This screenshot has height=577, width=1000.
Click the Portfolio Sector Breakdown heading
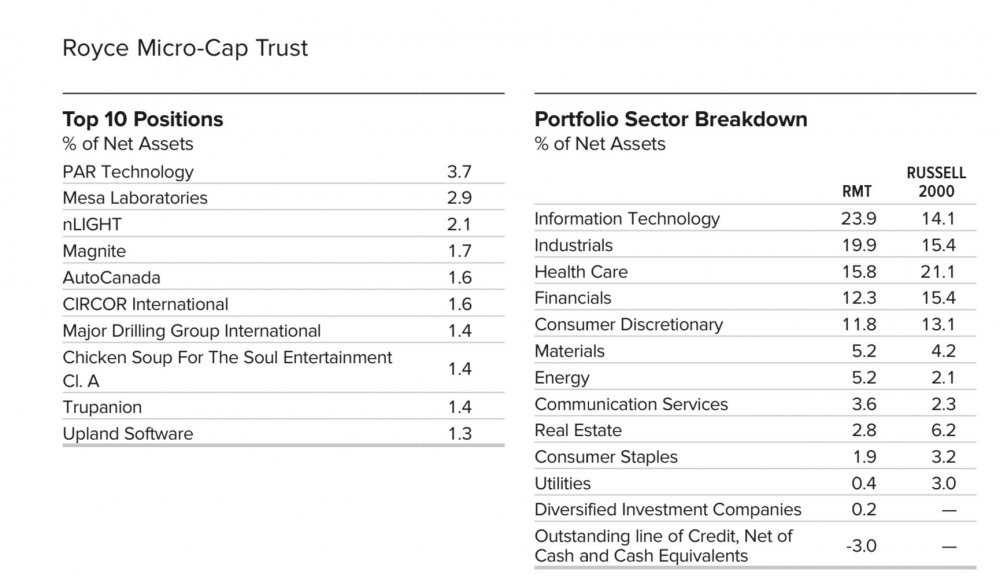coord(671,119)
